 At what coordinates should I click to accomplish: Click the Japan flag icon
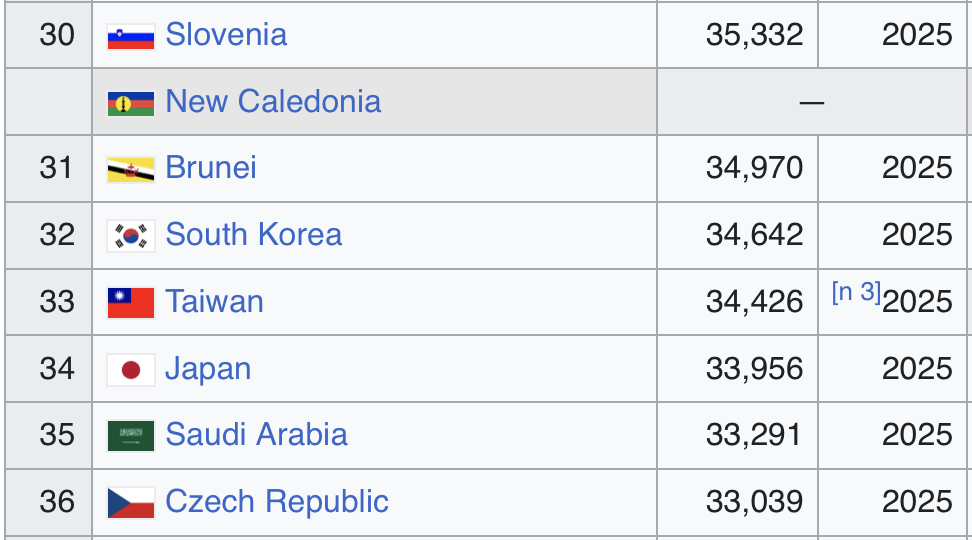point(131,370)
